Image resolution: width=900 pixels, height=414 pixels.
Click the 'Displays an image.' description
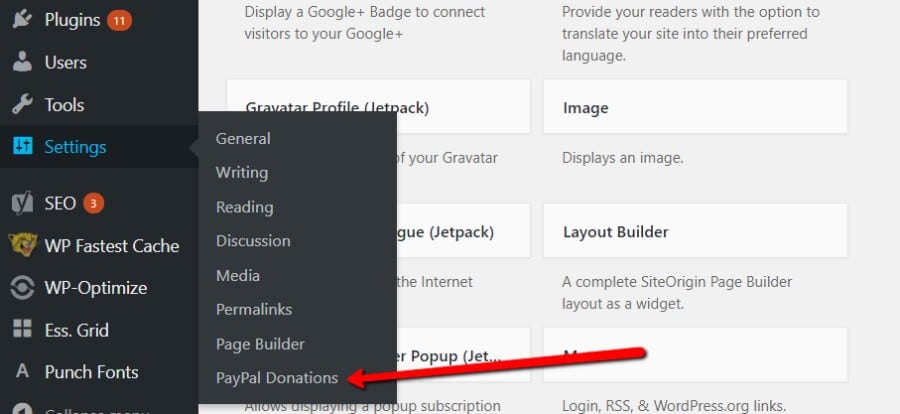click(622, 157)
